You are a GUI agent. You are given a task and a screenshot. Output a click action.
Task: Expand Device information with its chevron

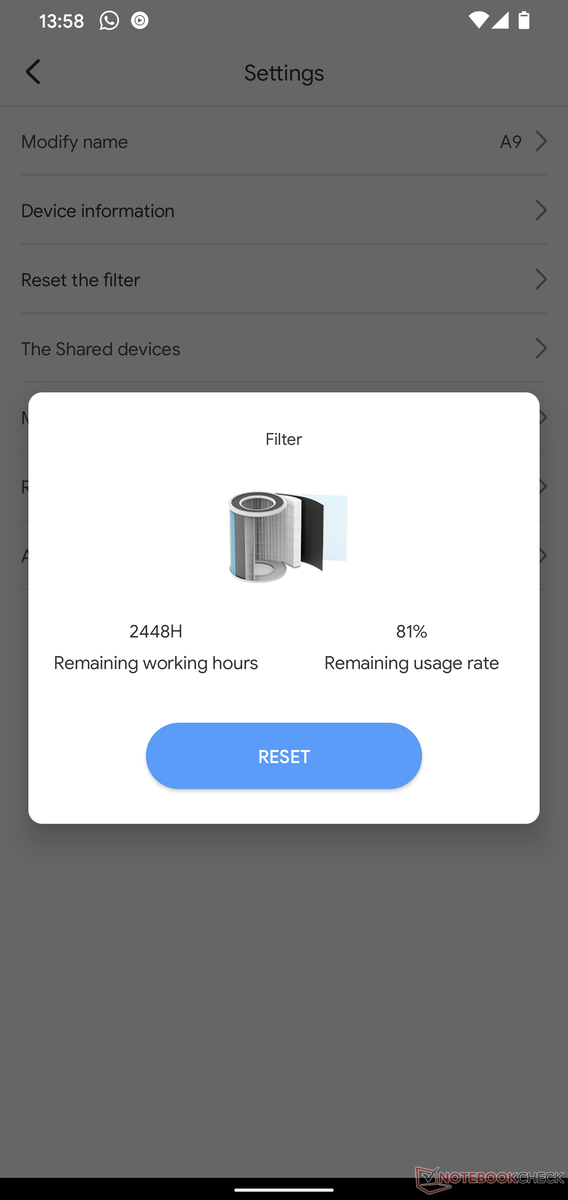point(541,210)
